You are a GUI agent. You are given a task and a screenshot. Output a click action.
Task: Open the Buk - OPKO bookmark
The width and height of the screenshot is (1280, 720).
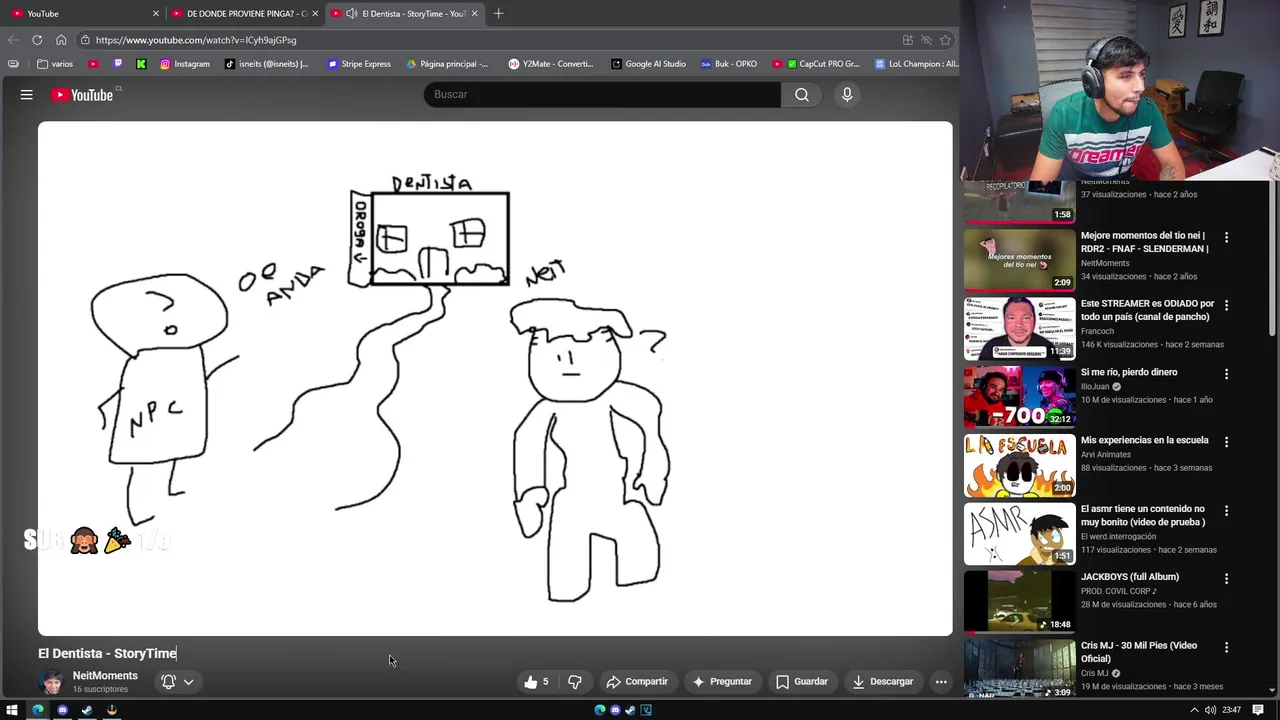click(x=728, y=64)
